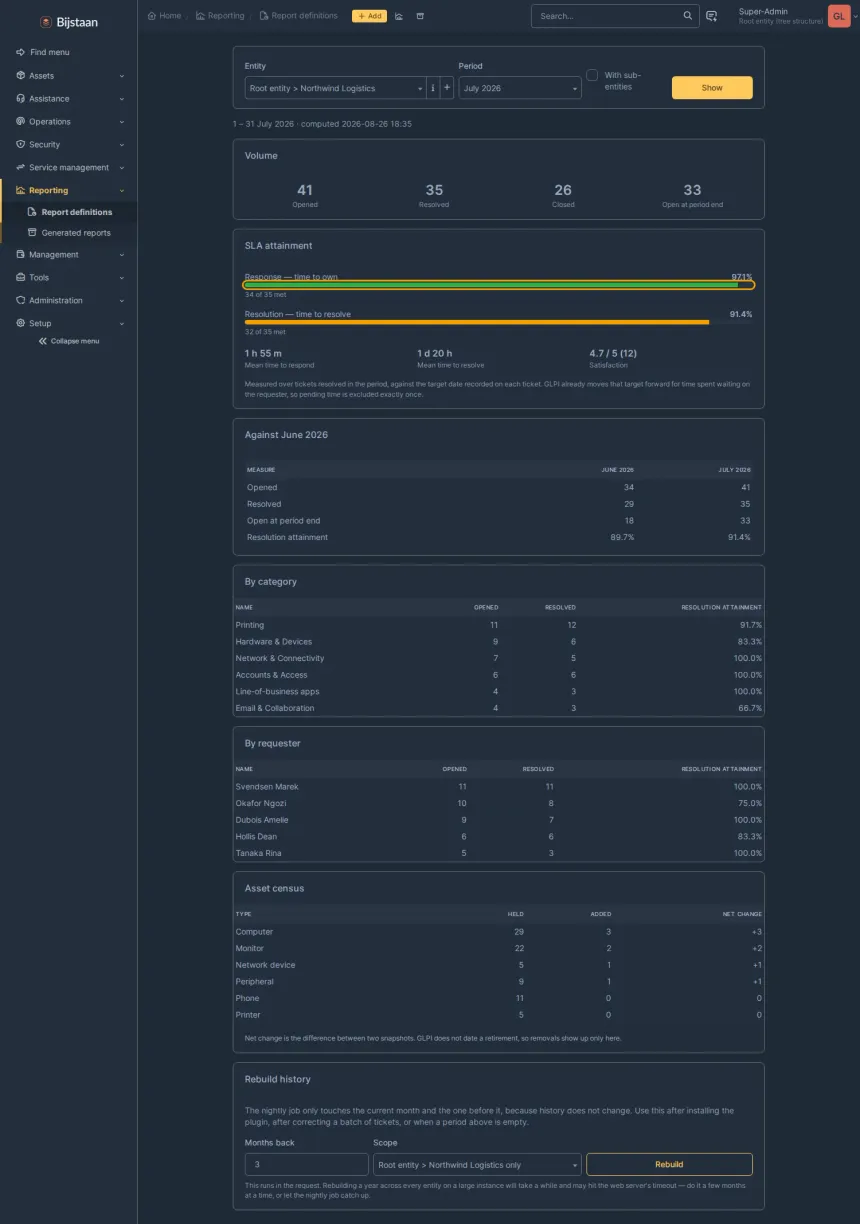Click 'Svendsen Marek' requester row
Image resolution: width=860 pixels, height=1224 pixels.
point(499,787)
